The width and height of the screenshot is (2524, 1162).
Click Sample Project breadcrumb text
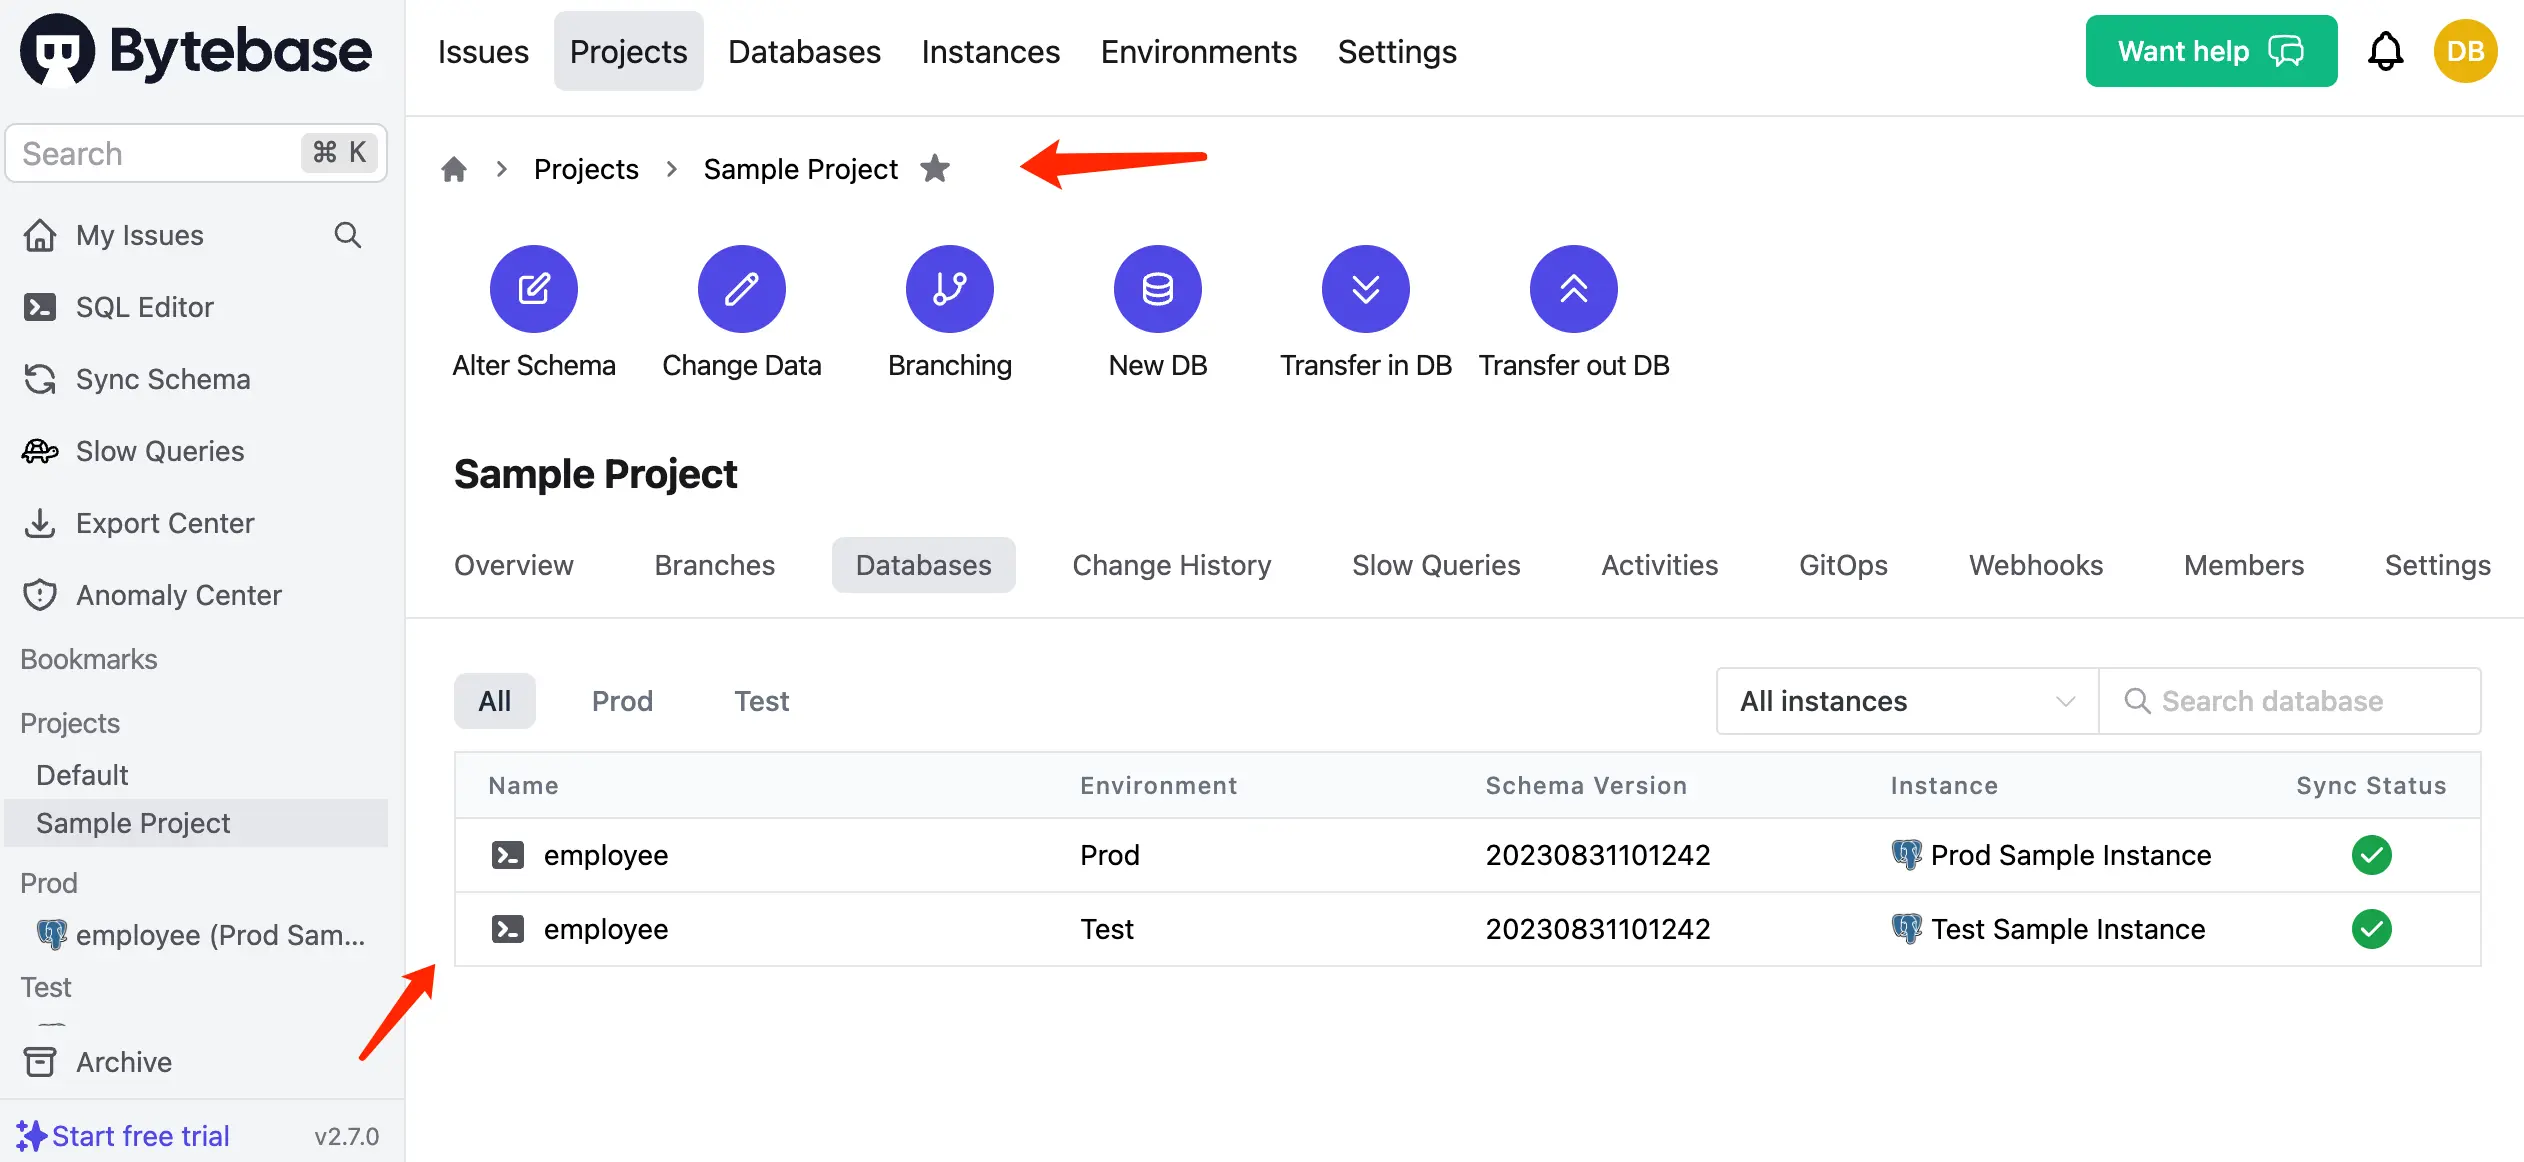800,169
